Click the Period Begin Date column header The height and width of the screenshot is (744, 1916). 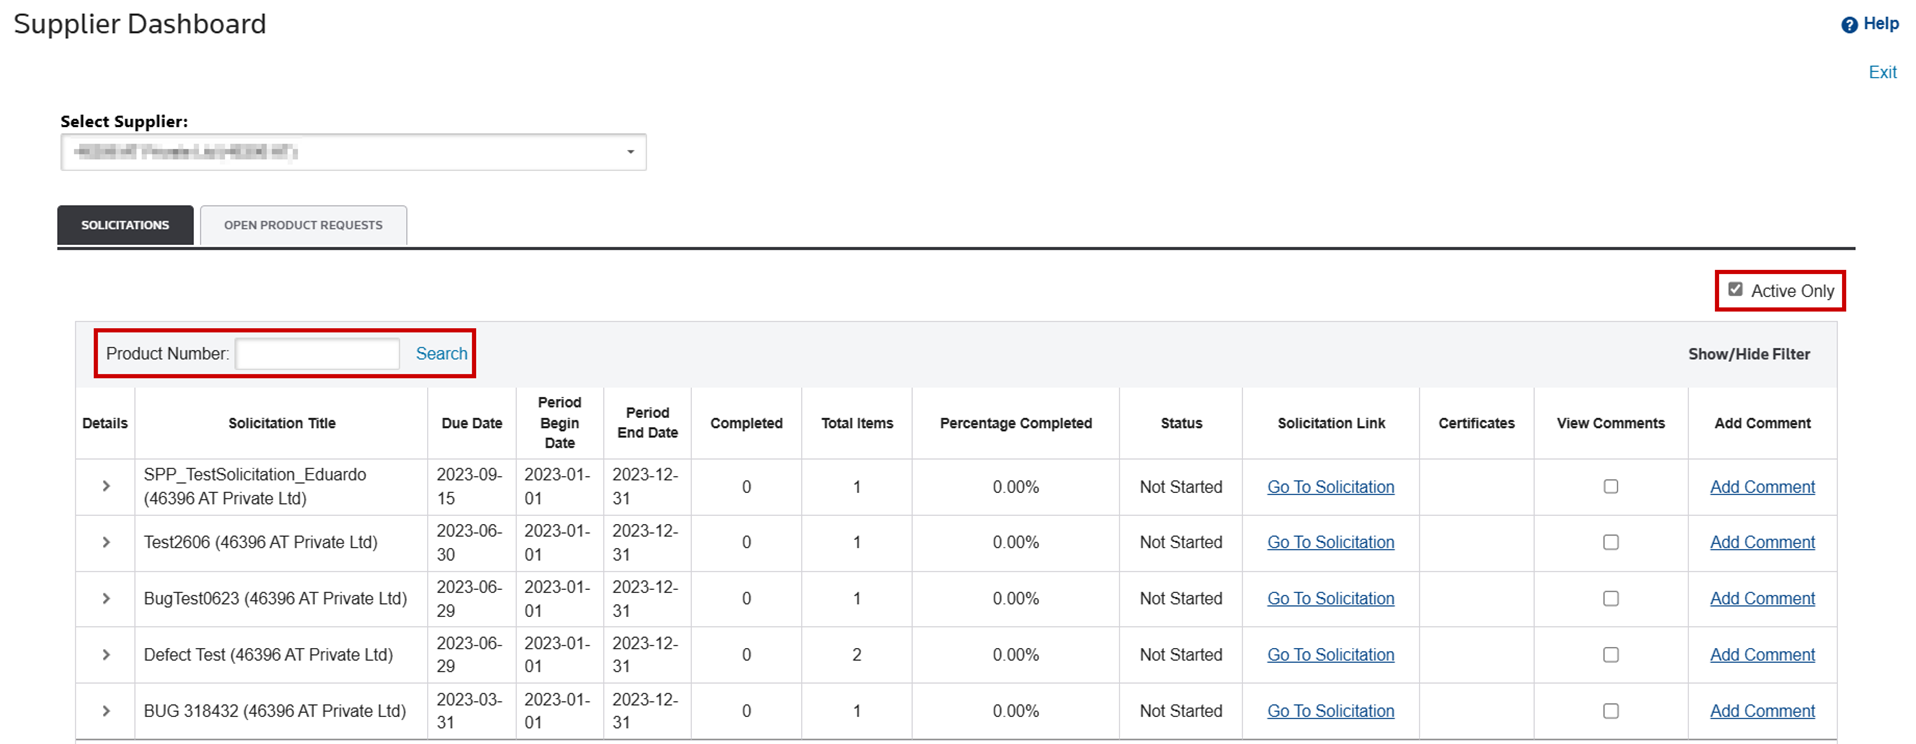559,423
